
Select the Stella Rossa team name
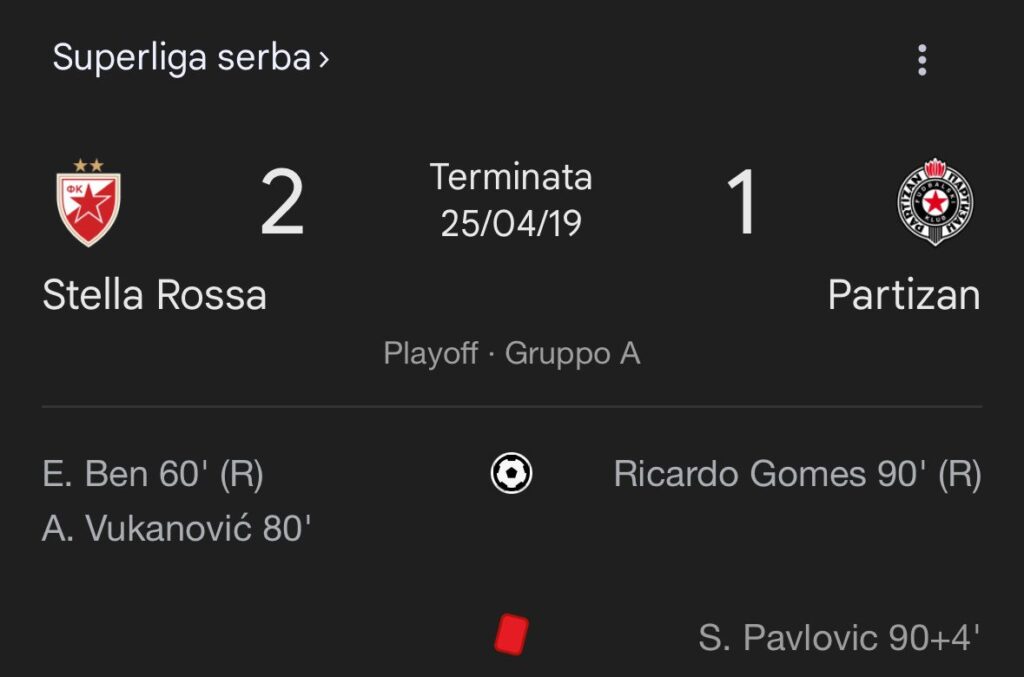click(x=154, y=296)
